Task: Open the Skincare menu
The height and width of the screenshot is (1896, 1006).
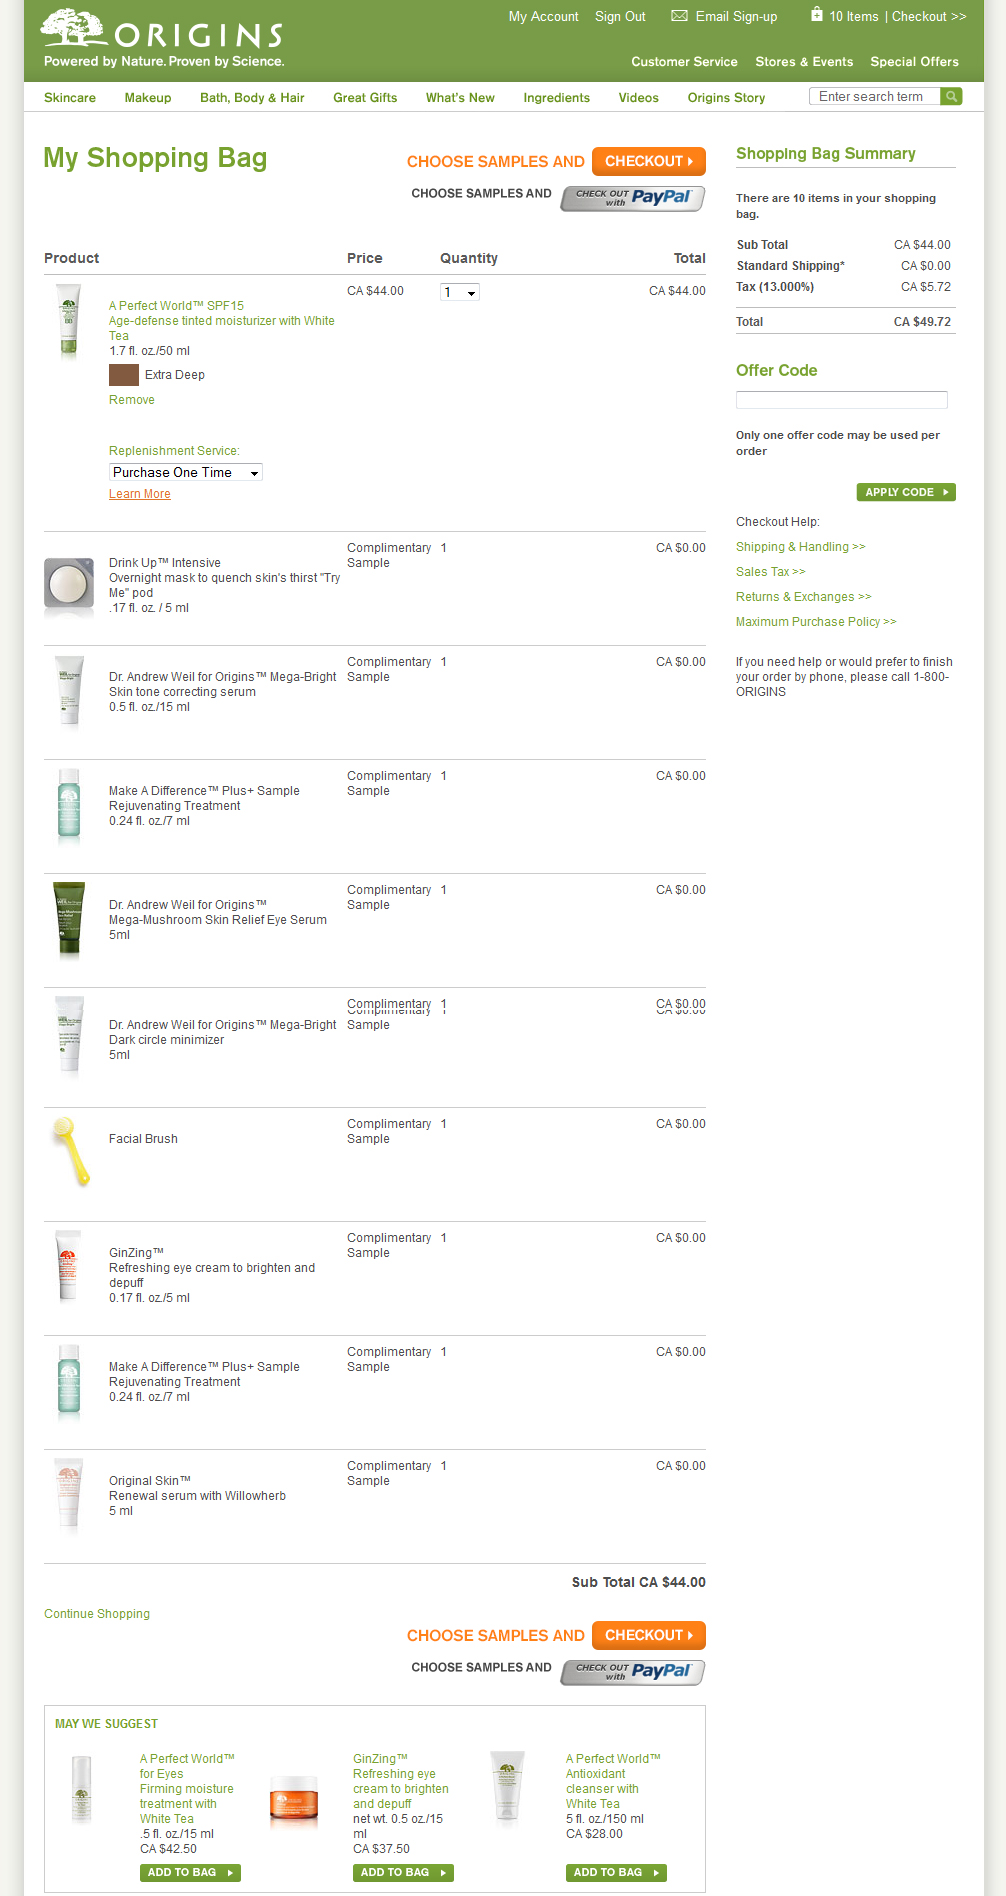Action: coord(70,98)
